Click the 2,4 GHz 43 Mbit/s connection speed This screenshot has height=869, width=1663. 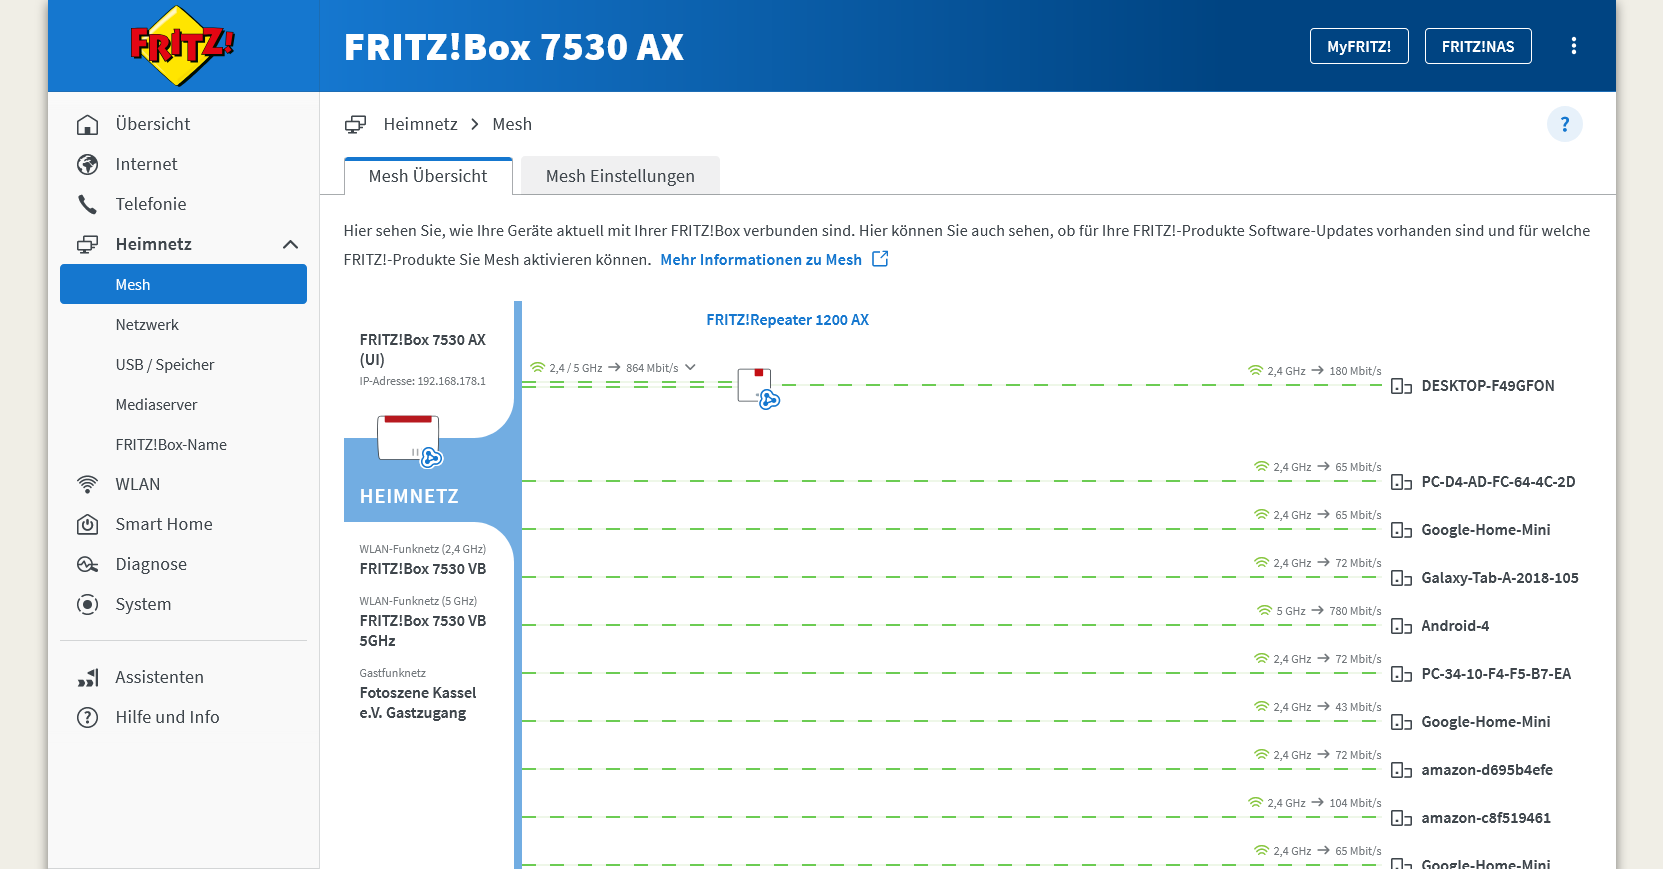pos(1317,707)
